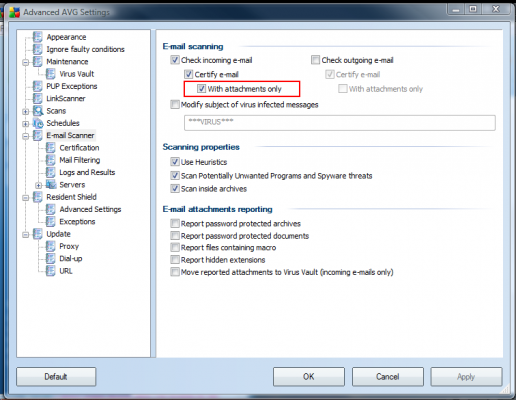The image size is (516, 400).
Task: Select Logs and Results entry
Action: [x=87, y=173]
